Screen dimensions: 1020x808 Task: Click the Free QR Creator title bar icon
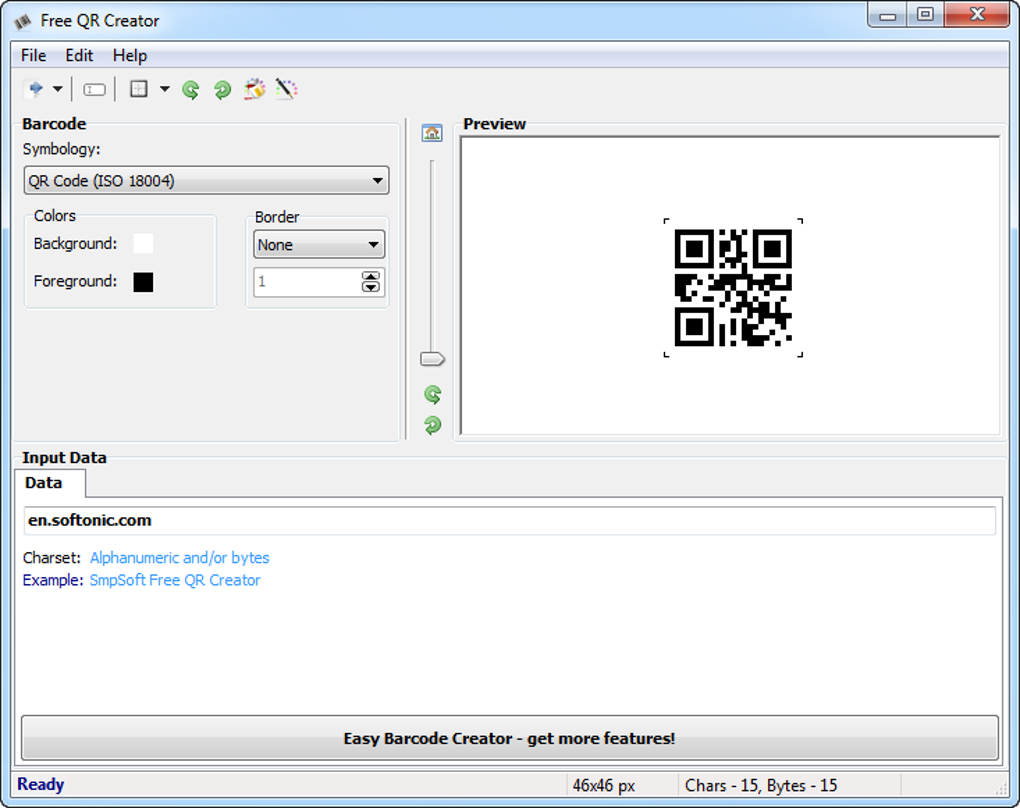(23, 21)
